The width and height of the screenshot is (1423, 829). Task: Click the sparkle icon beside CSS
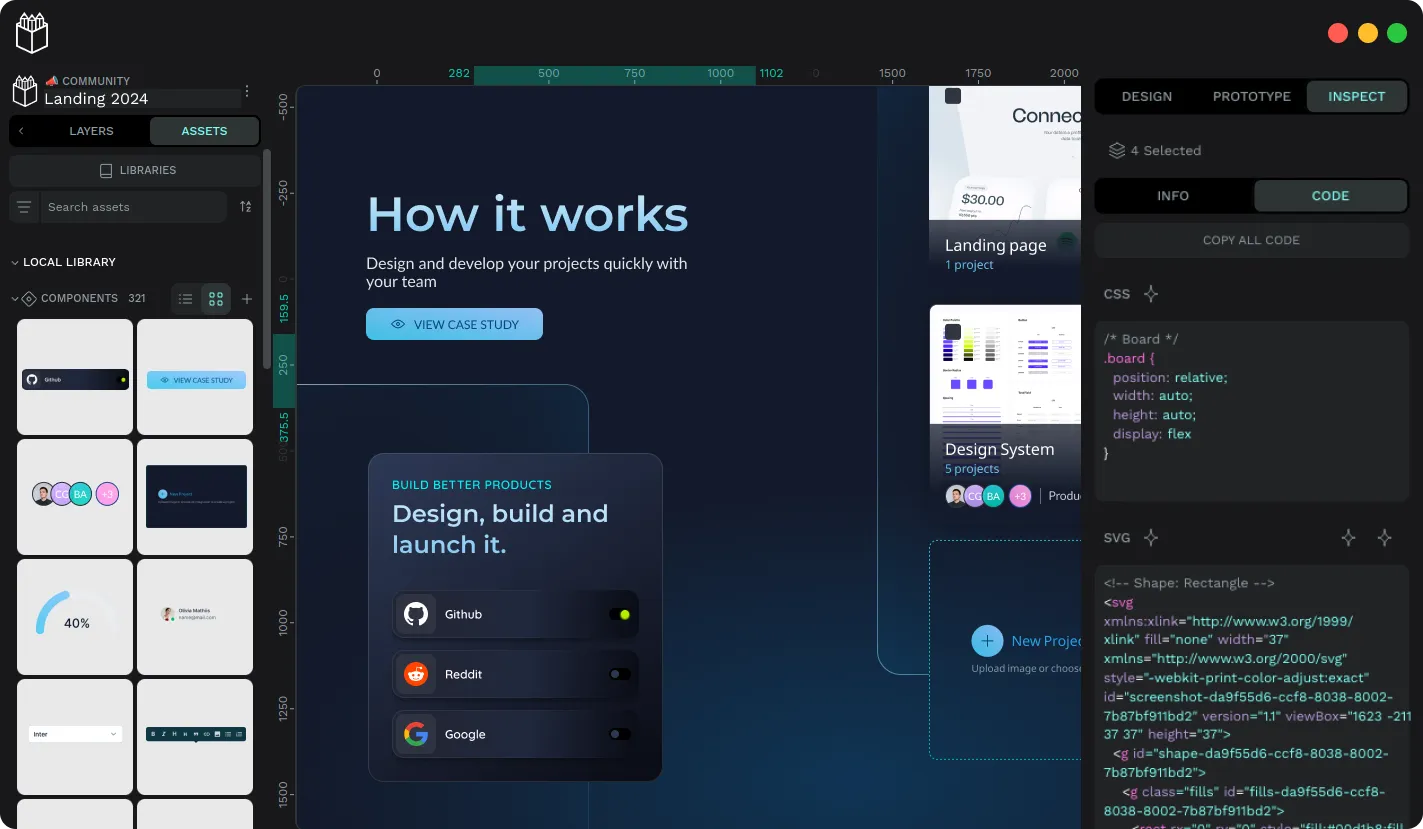click(x=1151, y=294)
